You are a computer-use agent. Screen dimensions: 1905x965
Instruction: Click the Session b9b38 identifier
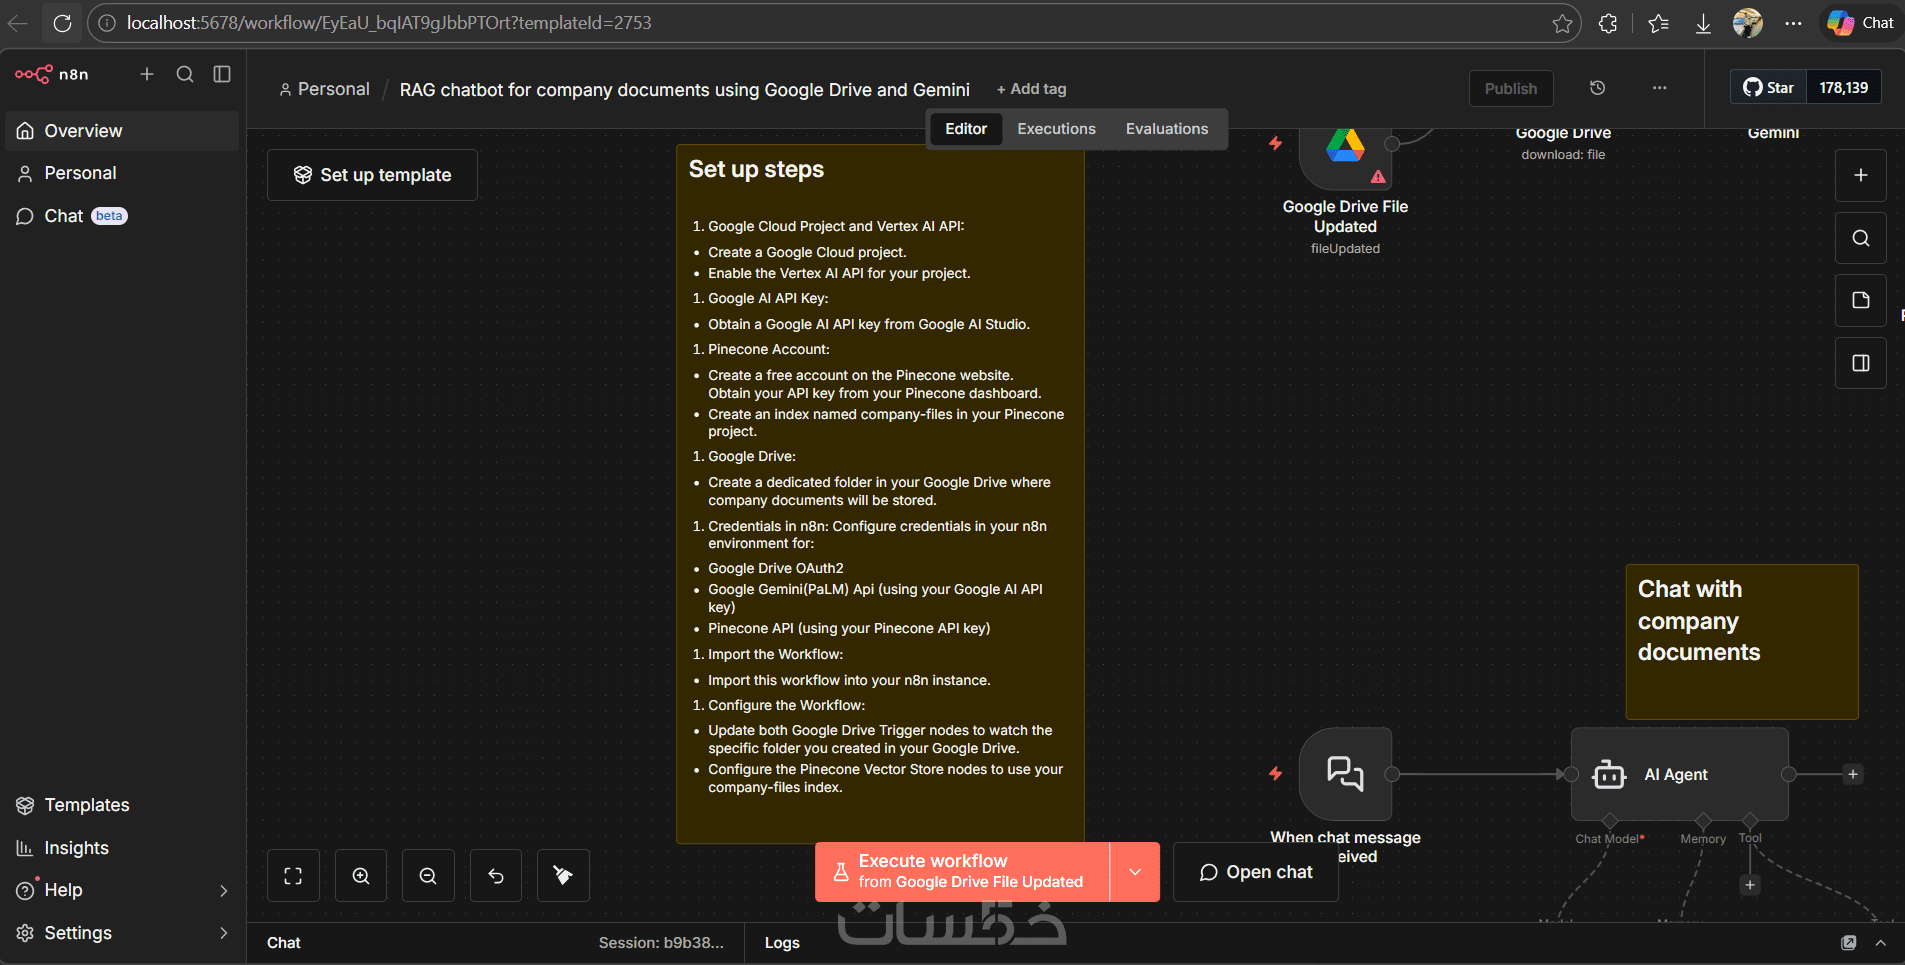(x=661, y=943)
